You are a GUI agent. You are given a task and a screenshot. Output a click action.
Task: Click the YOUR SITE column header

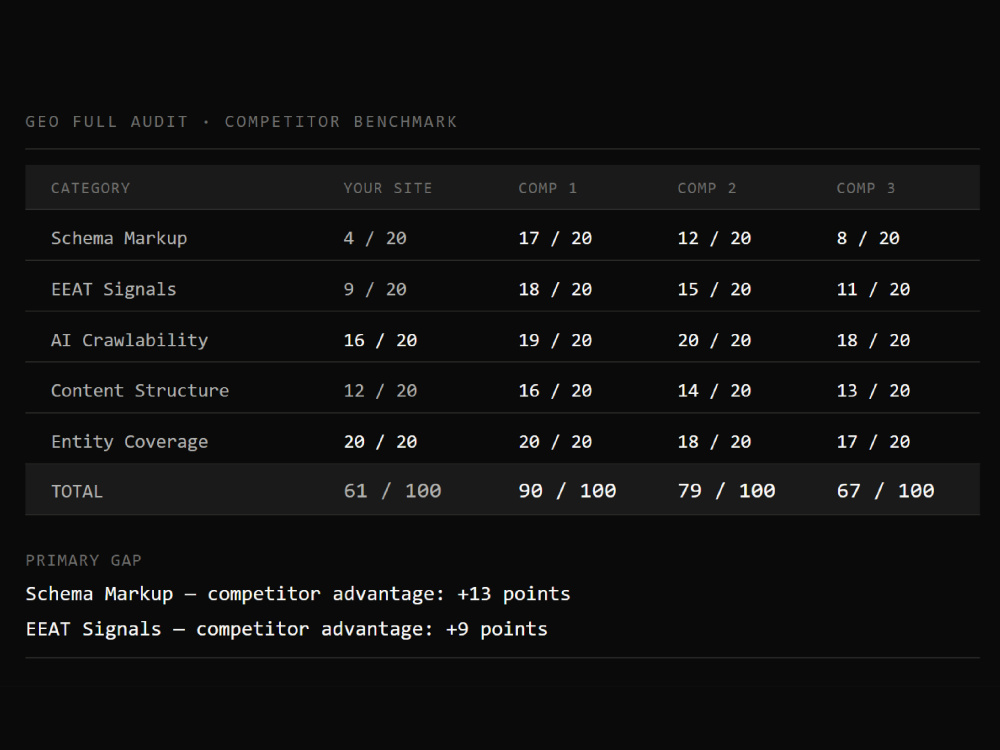click(388, 188)
